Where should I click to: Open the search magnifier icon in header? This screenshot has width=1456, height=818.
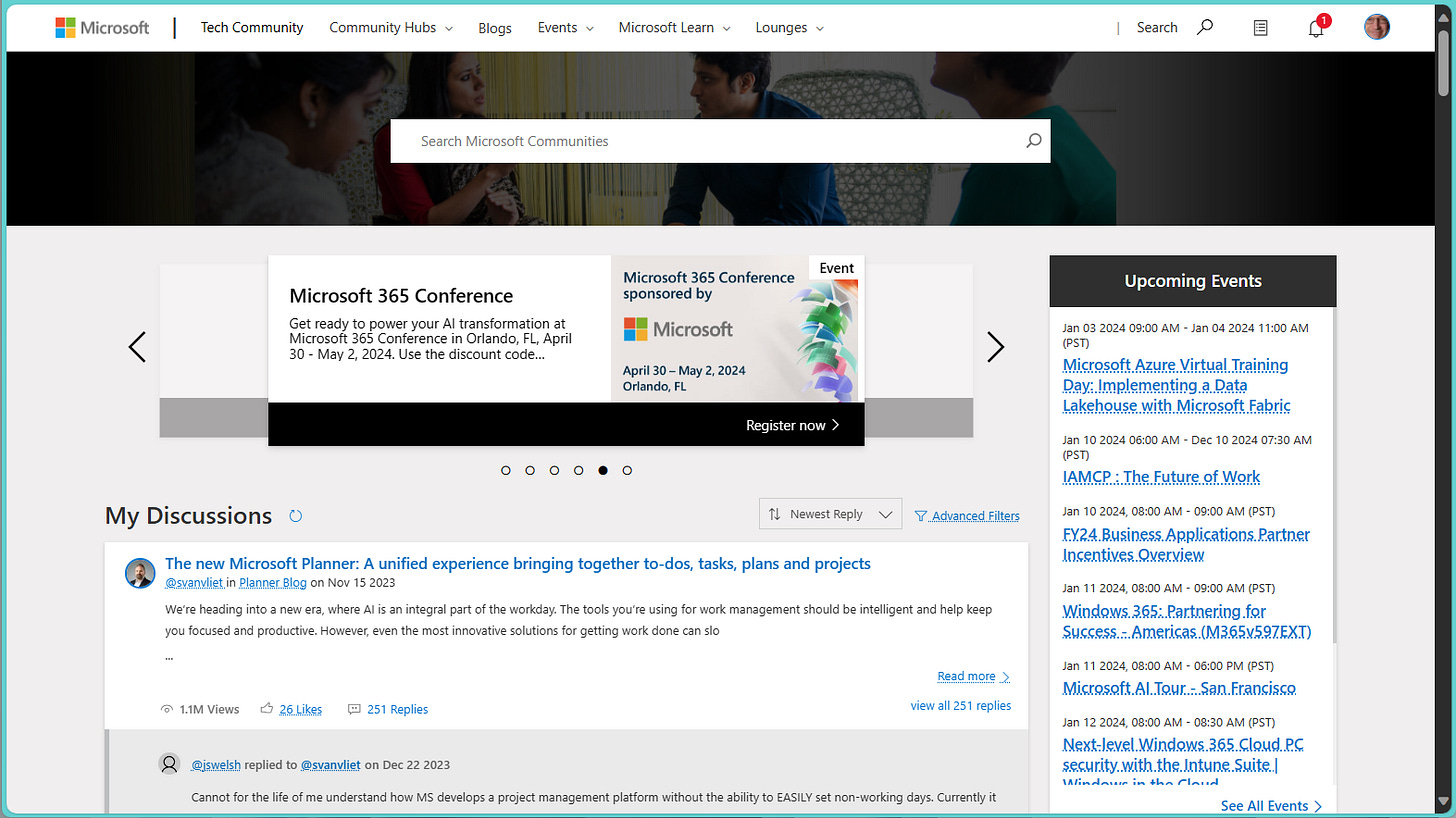click(x=1205, y=28)
